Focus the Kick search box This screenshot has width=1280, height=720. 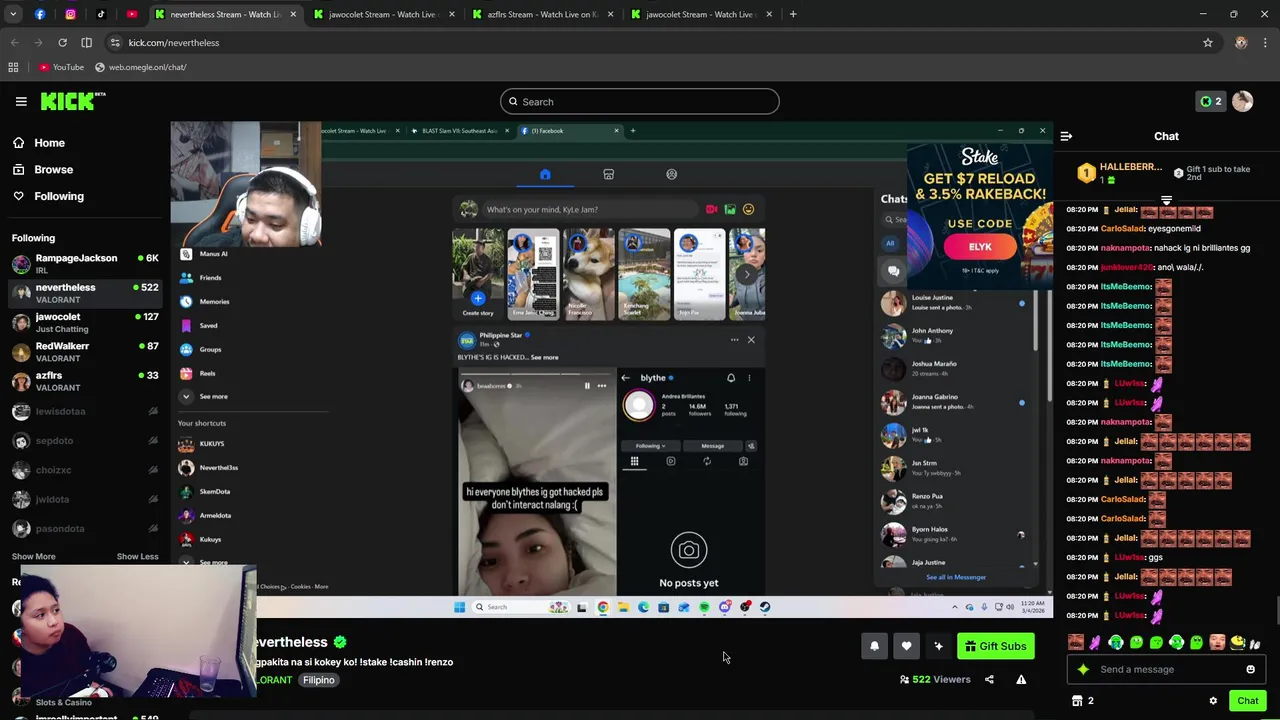coord(640,101)
